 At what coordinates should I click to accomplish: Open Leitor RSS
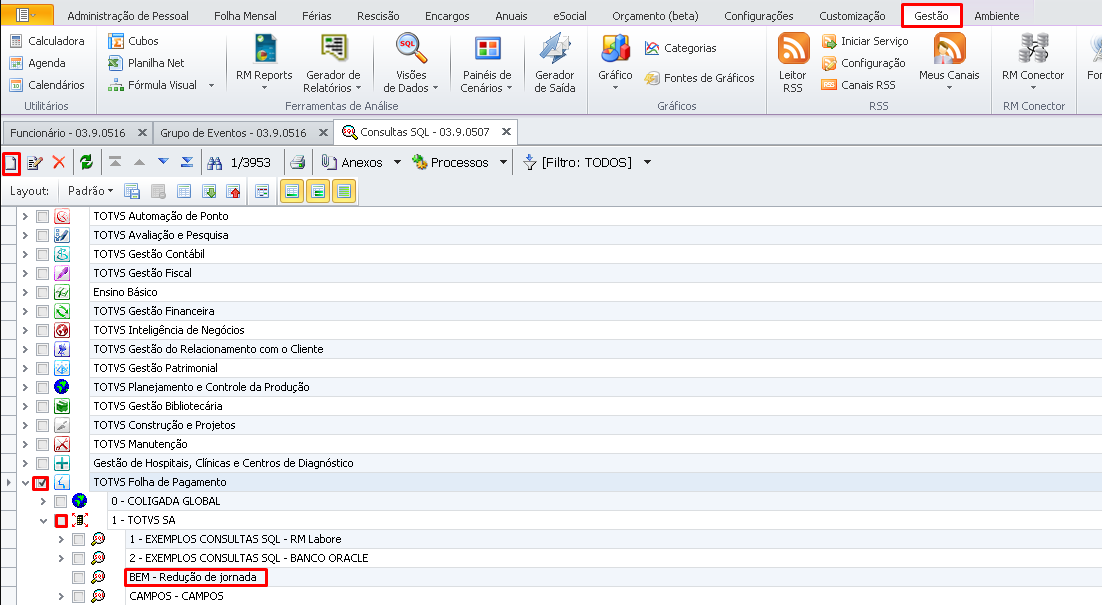pos(793,62)
